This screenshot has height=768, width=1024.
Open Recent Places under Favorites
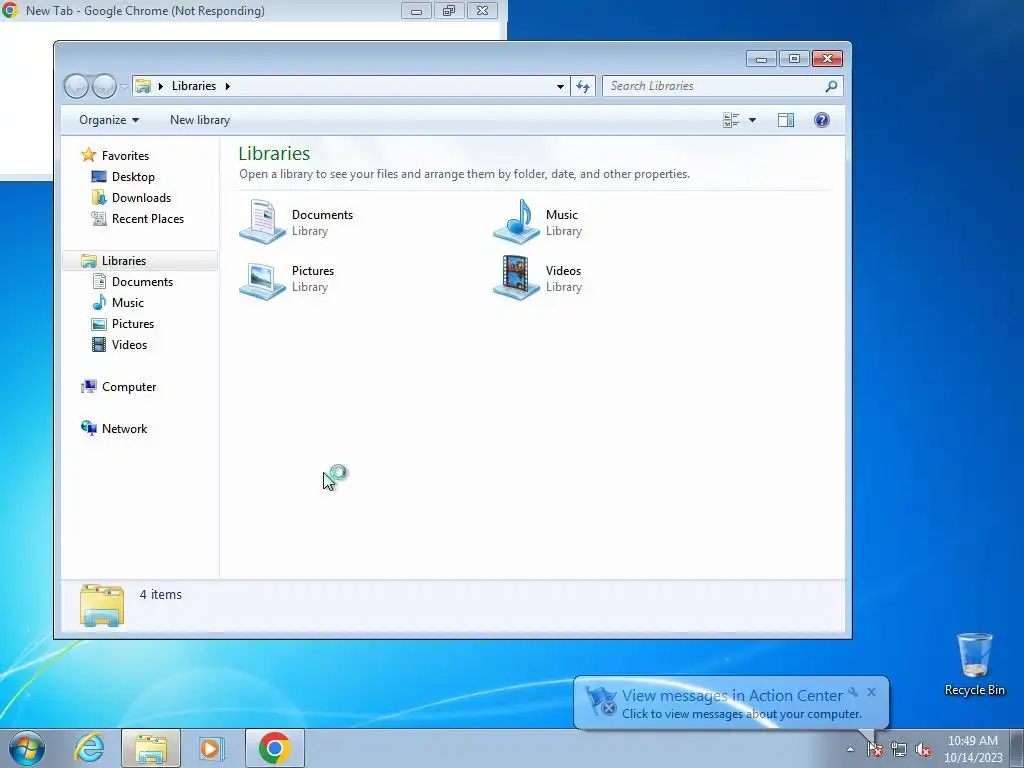(x=148, y=219)
